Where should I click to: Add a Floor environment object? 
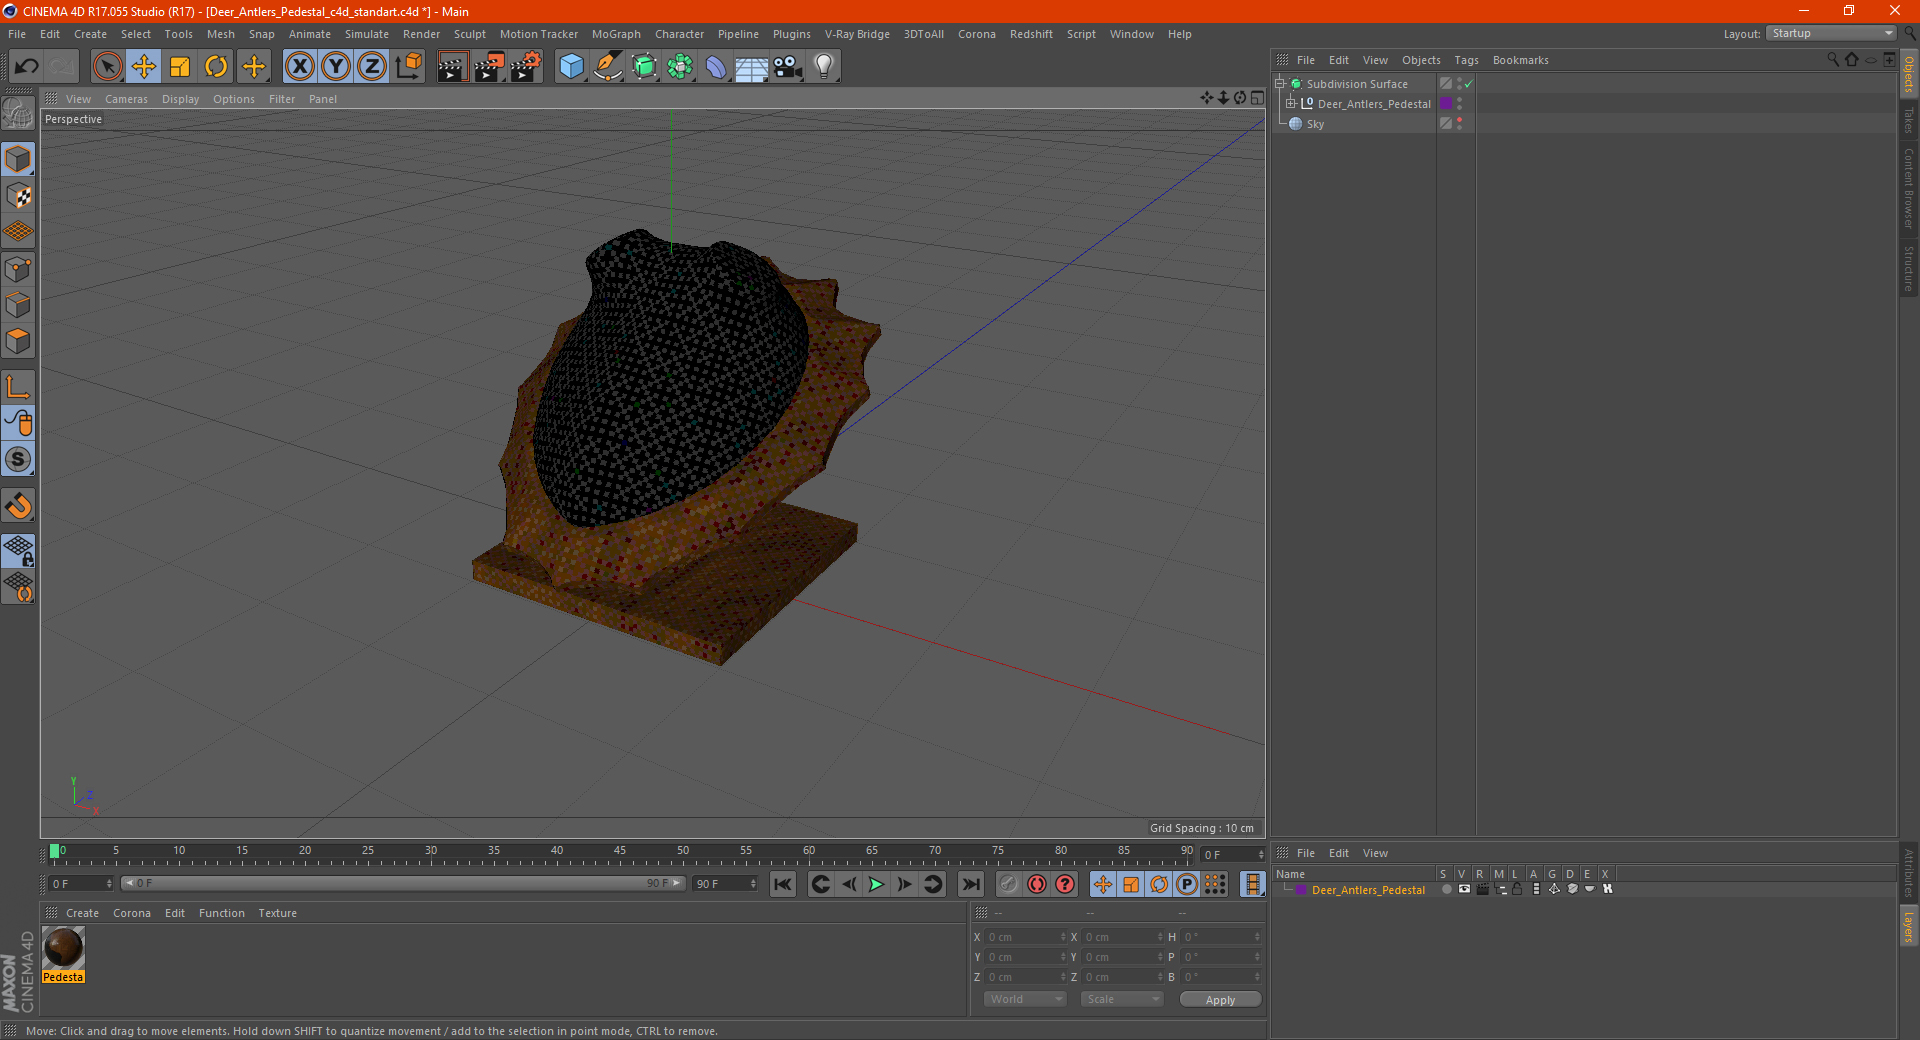(752, 67)
